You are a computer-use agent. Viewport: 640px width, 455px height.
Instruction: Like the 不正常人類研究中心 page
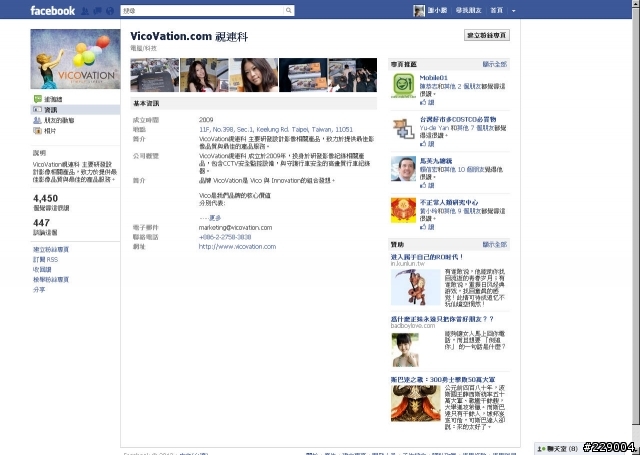pos(427,227)
